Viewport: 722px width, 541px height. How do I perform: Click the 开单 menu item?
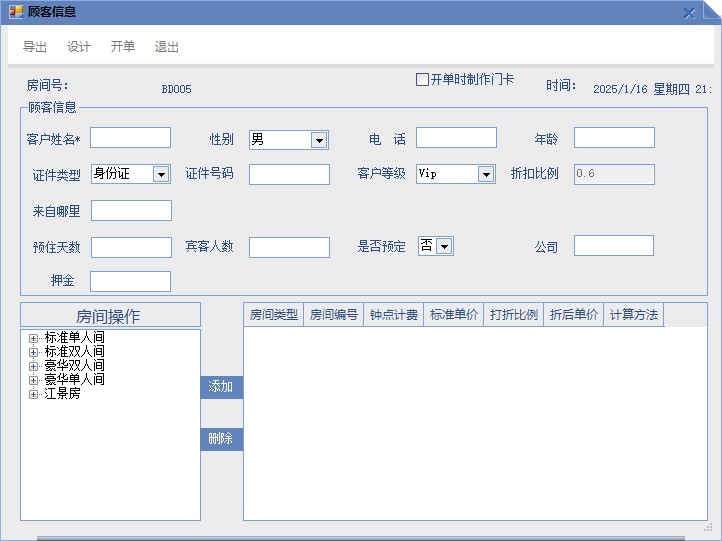click(x=122, y=47)
